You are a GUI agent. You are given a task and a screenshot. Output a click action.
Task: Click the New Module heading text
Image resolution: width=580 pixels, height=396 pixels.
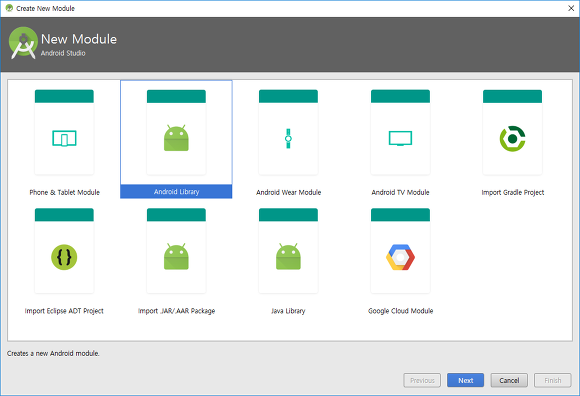point(79,39)
